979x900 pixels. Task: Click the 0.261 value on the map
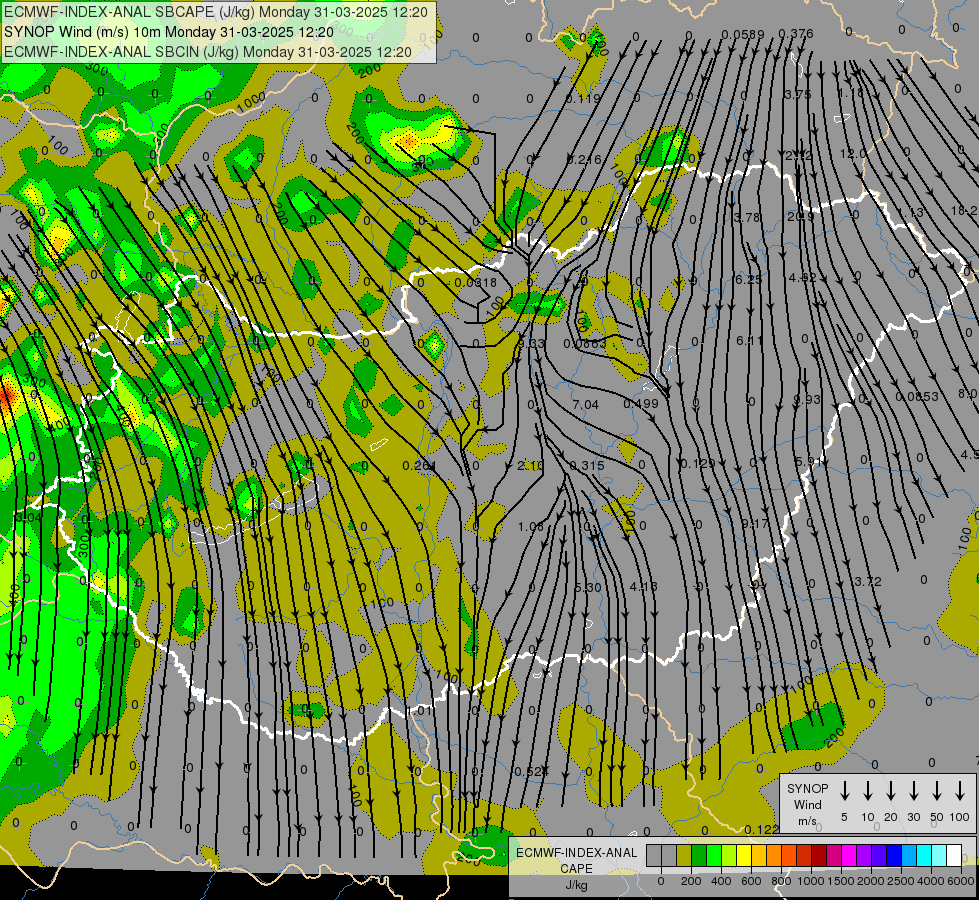[420, 466]
